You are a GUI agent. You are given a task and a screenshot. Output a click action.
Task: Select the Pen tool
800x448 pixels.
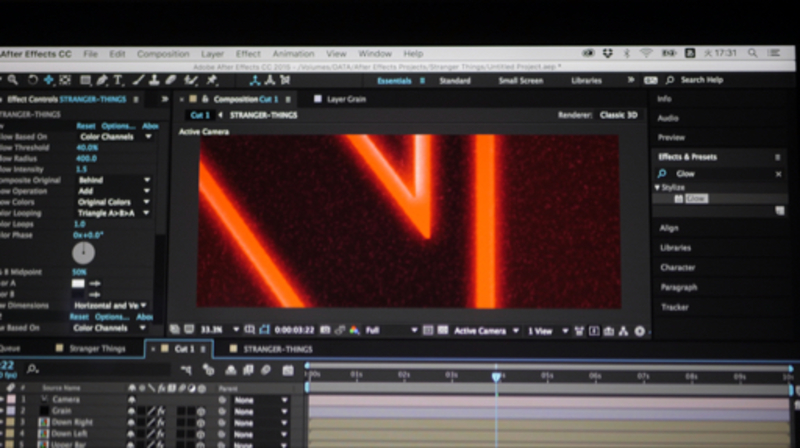[x=102, y=80]
